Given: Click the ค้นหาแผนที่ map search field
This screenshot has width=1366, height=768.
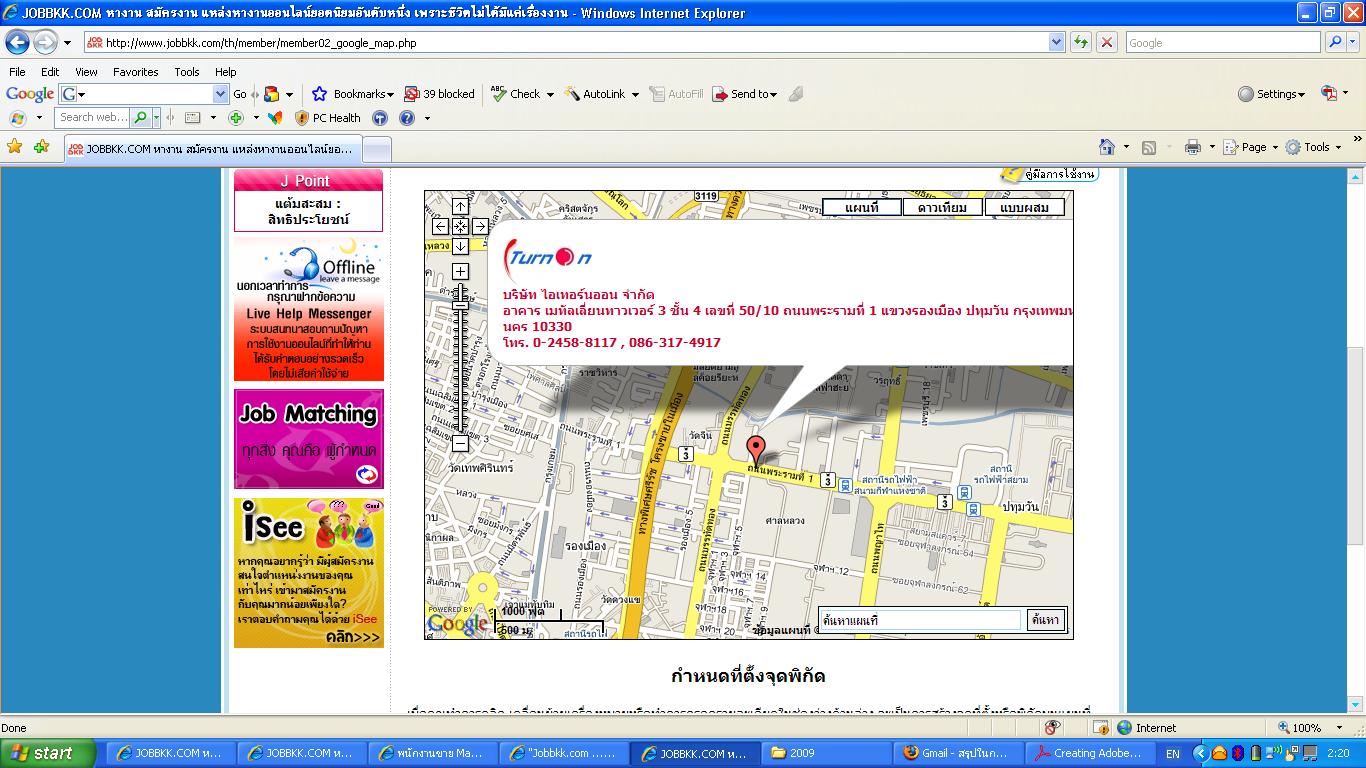Looking at the screenshot, I should coord(920,620).
